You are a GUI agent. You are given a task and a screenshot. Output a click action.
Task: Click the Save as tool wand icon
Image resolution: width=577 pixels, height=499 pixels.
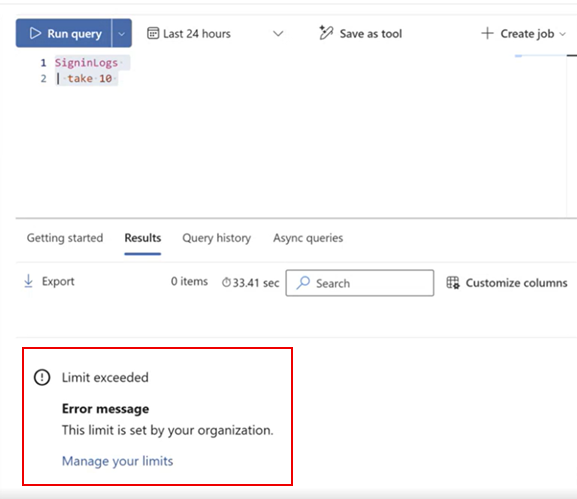tap(326, 33)
